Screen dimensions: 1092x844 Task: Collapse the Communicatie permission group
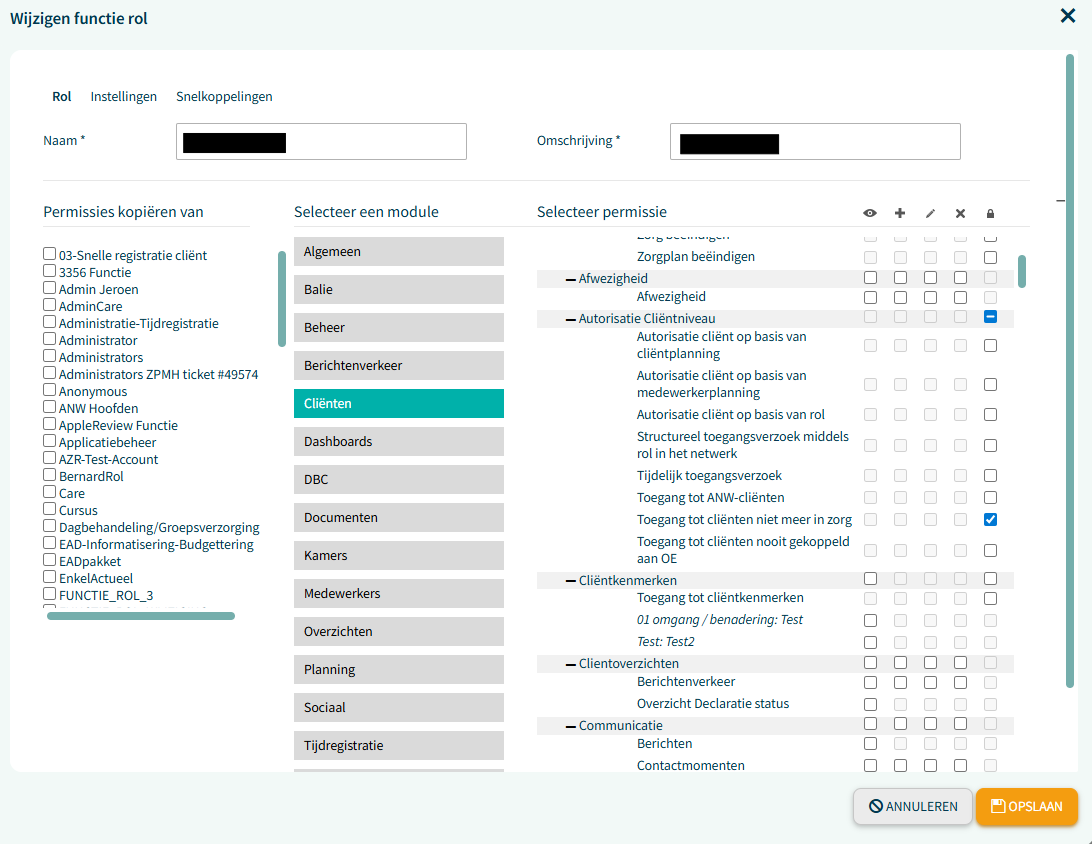[571, 726]
